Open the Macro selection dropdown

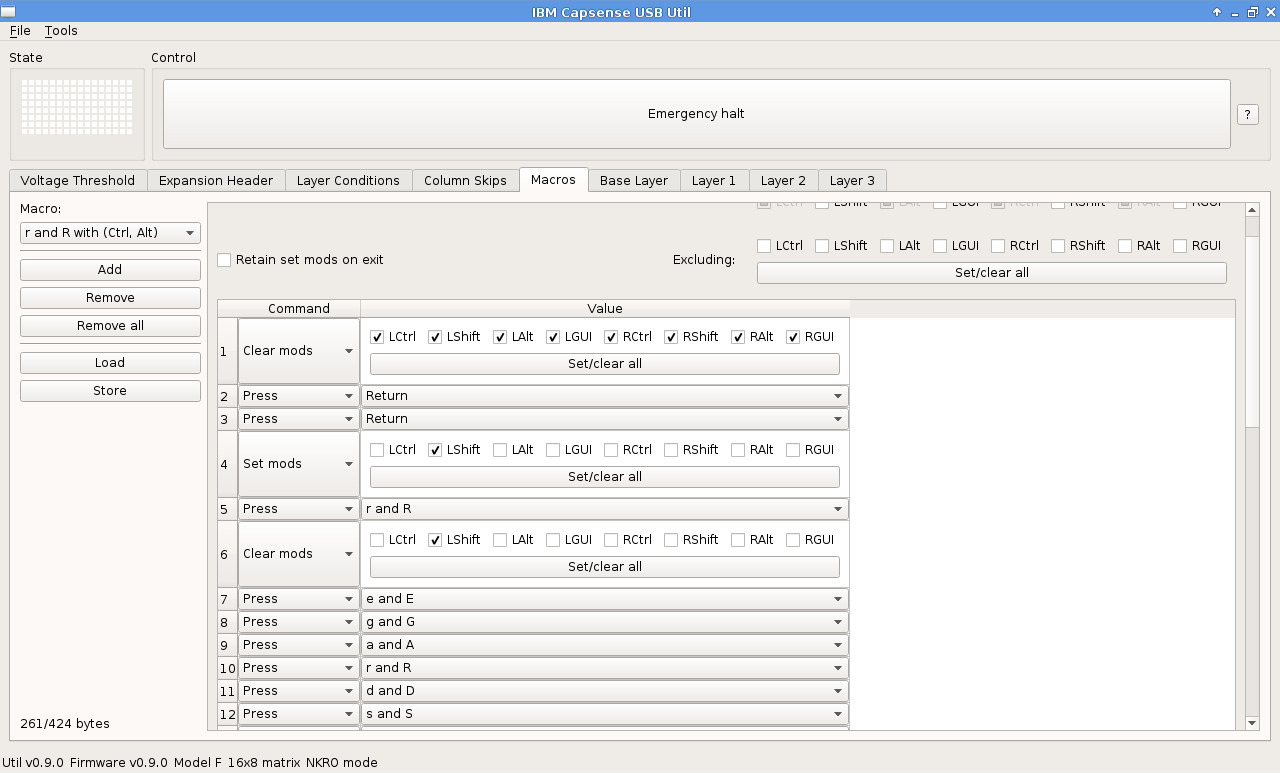(x=110, y=233)
